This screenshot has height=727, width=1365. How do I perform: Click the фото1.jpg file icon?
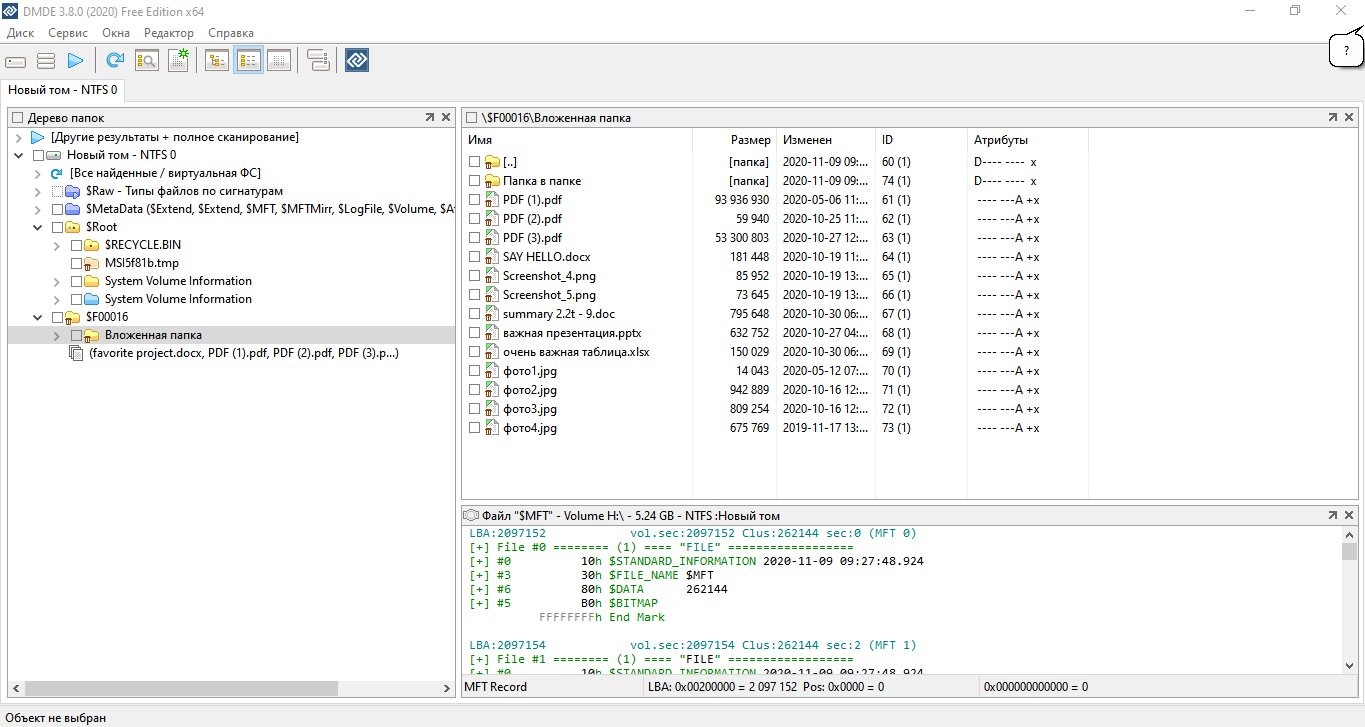[491, 371]
